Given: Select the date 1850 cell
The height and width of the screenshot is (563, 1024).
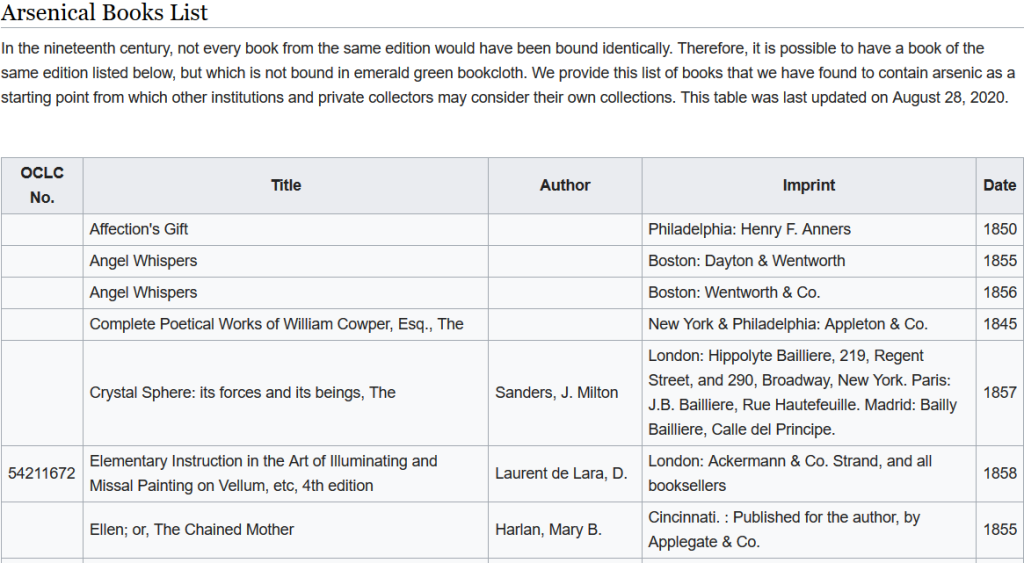Looking at the screenshot, I should [999, 229].
